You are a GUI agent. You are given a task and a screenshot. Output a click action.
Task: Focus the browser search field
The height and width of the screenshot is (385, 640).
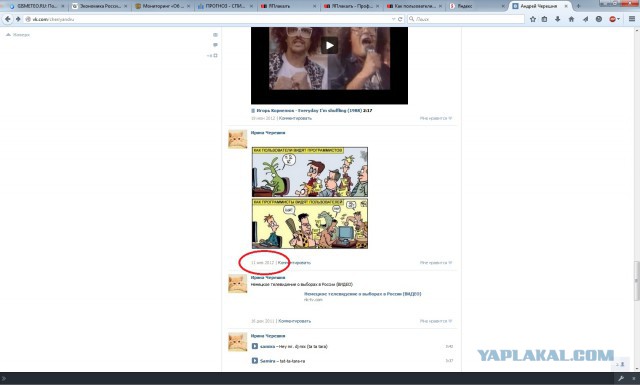pos(466,19)
